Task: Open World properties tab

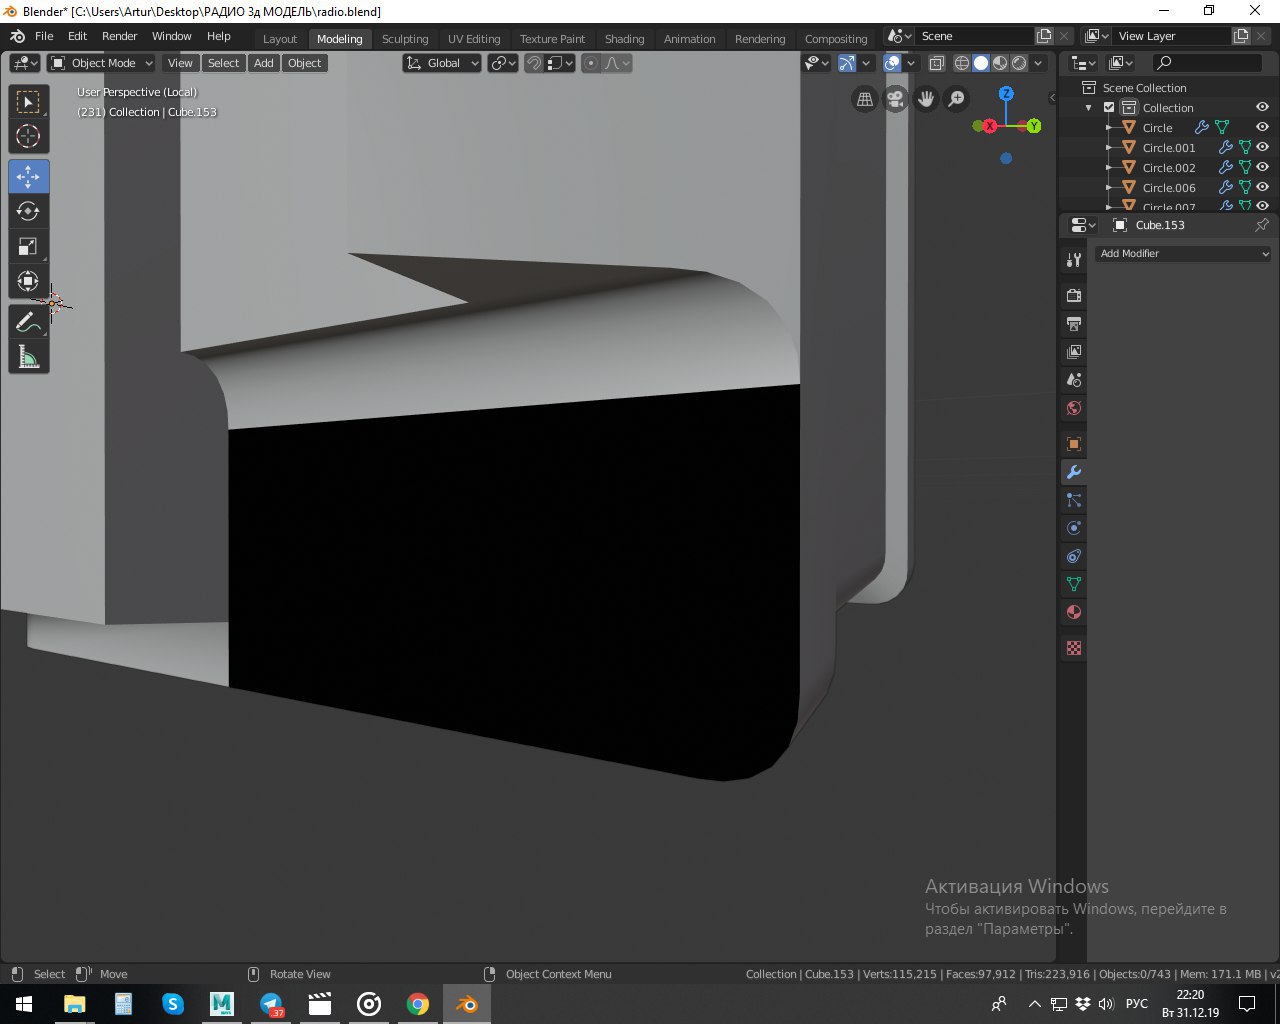Action: 1074,408
